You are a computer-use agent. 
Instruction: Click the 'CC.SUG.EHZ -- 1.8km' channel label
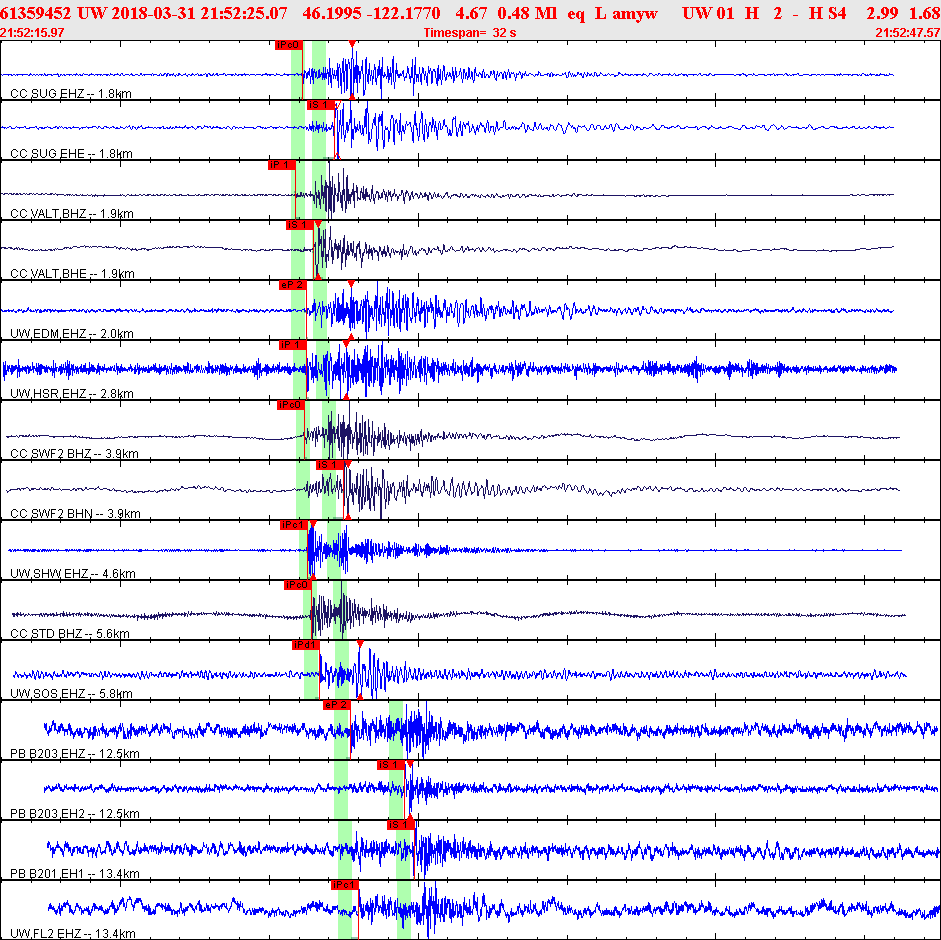coord(71,94)
